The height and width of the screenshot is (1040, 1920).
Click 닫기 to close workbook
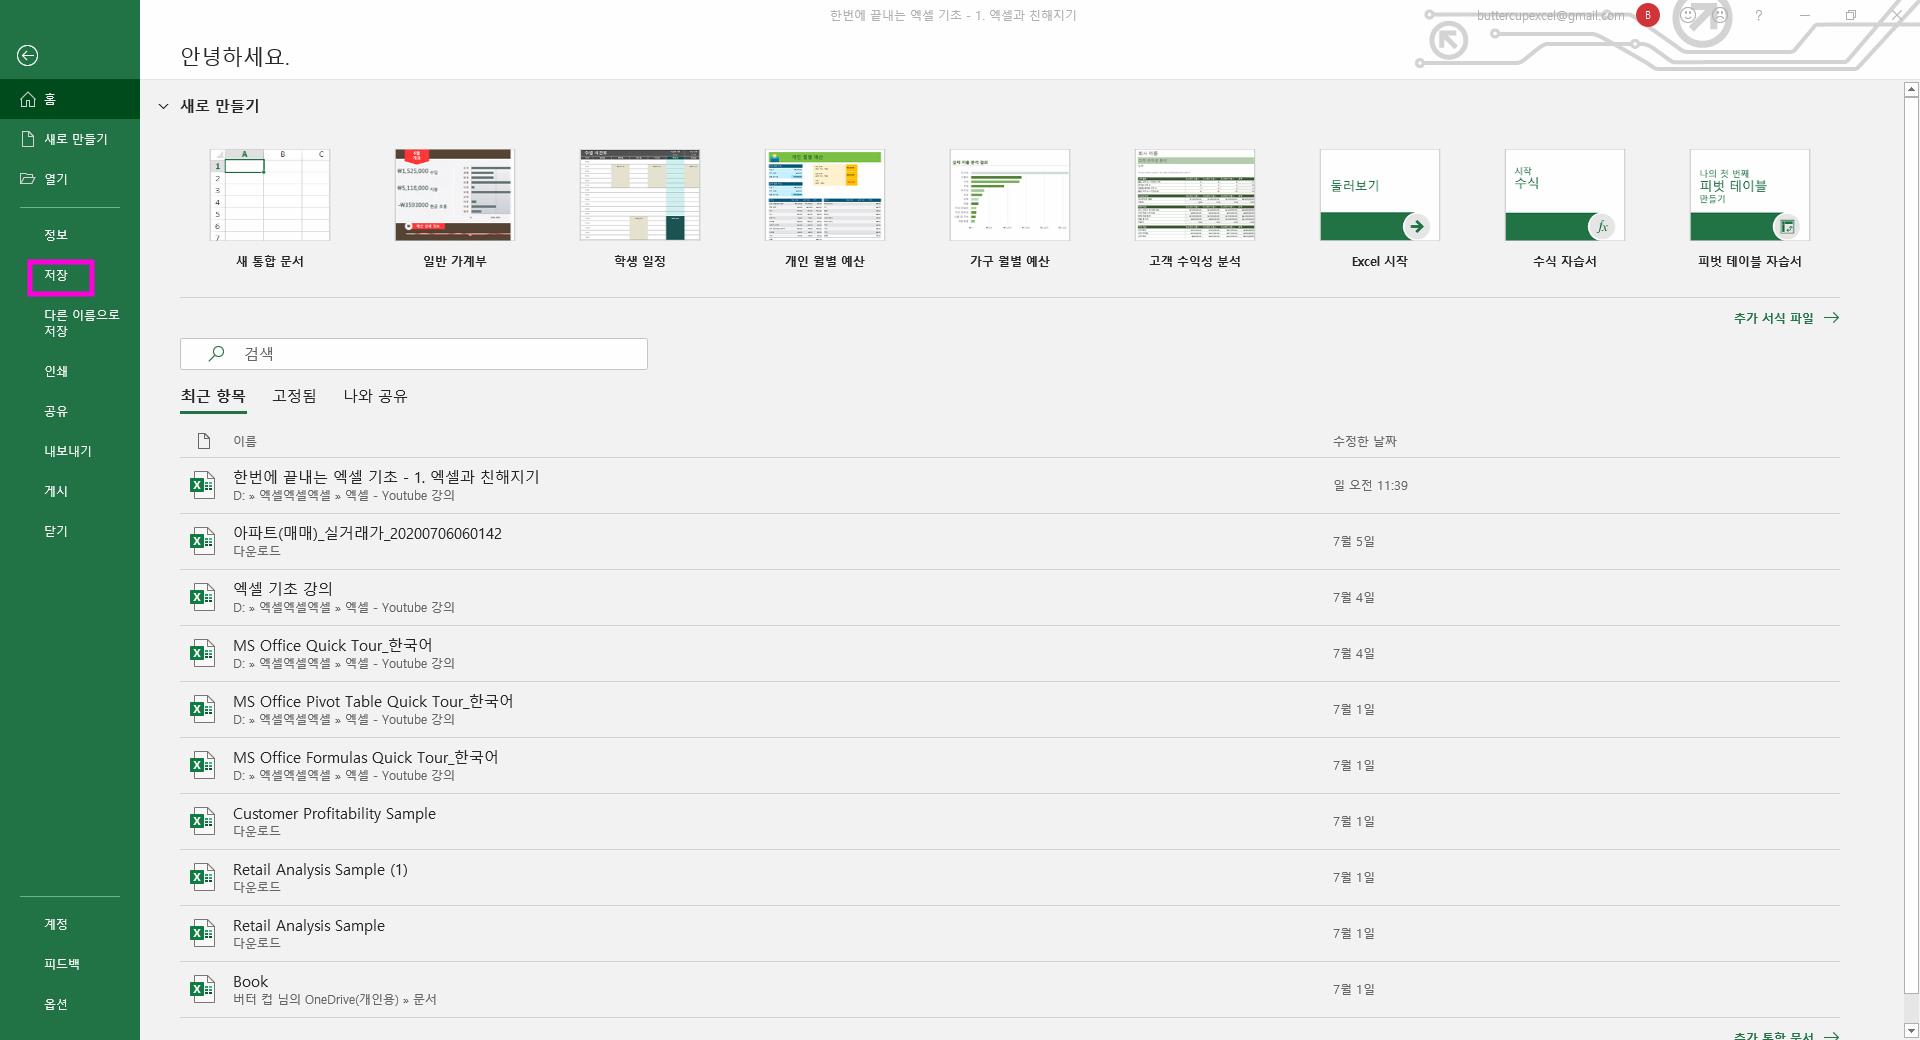point(70,531)
